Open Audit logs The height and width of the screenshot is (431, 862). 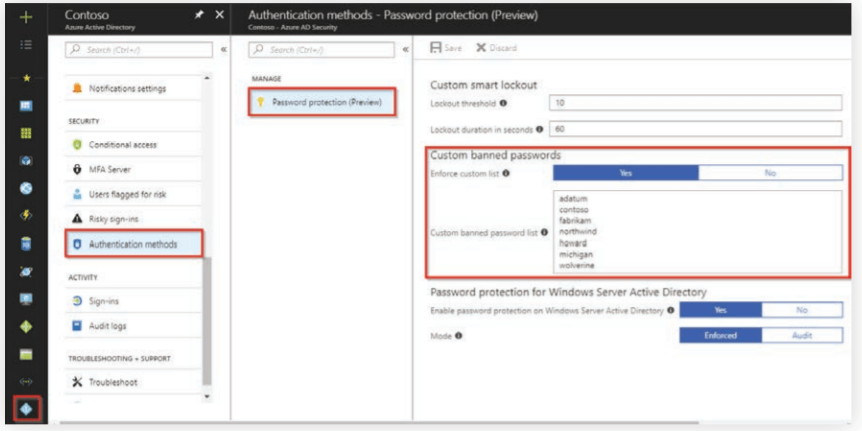tap(132, 326)
